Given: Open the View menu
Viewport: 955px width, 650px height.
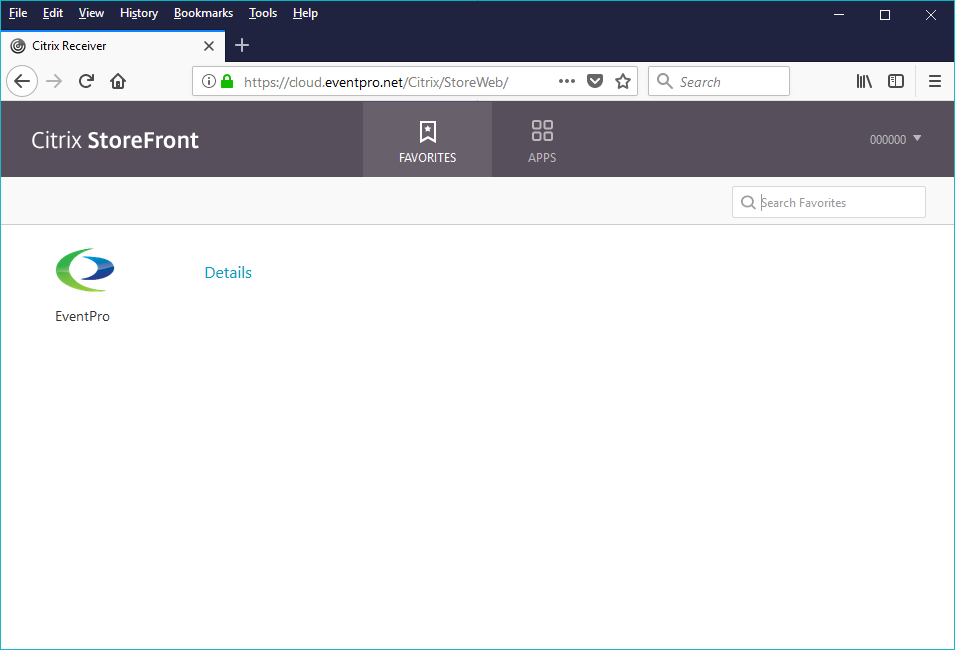Looking at the screenshot, I should (91, 13).
